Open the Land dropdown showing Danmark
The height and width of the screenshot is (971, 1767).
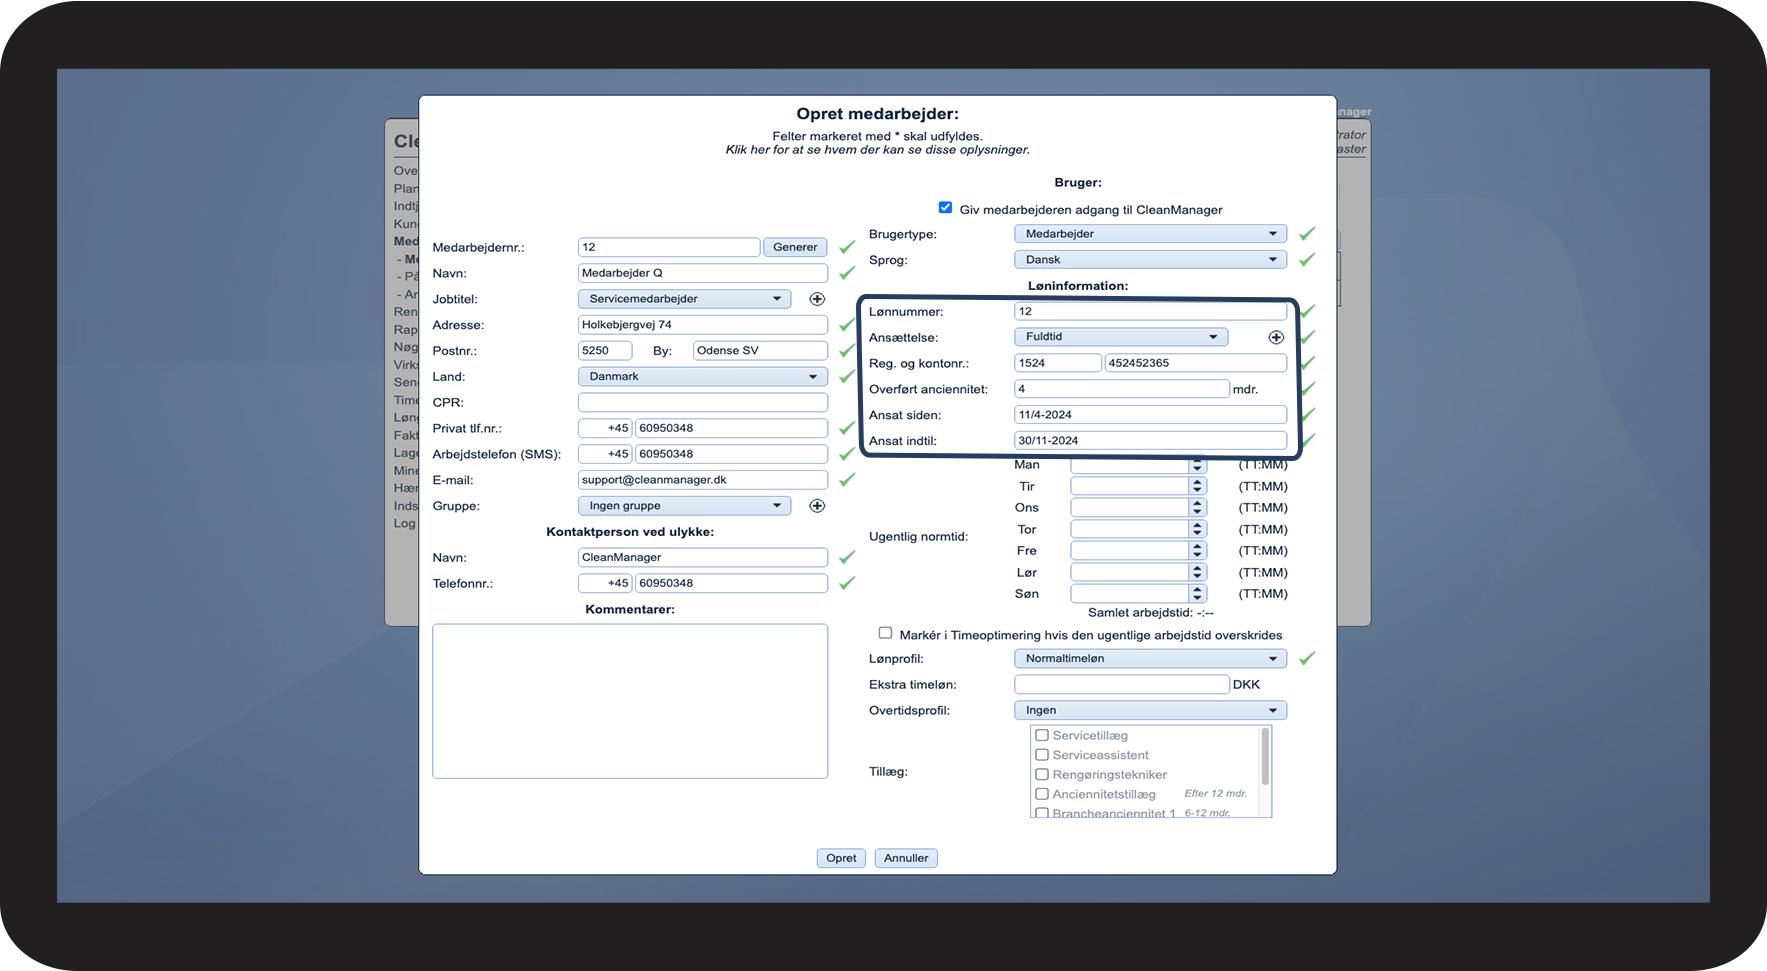click(x=702, y=377)
